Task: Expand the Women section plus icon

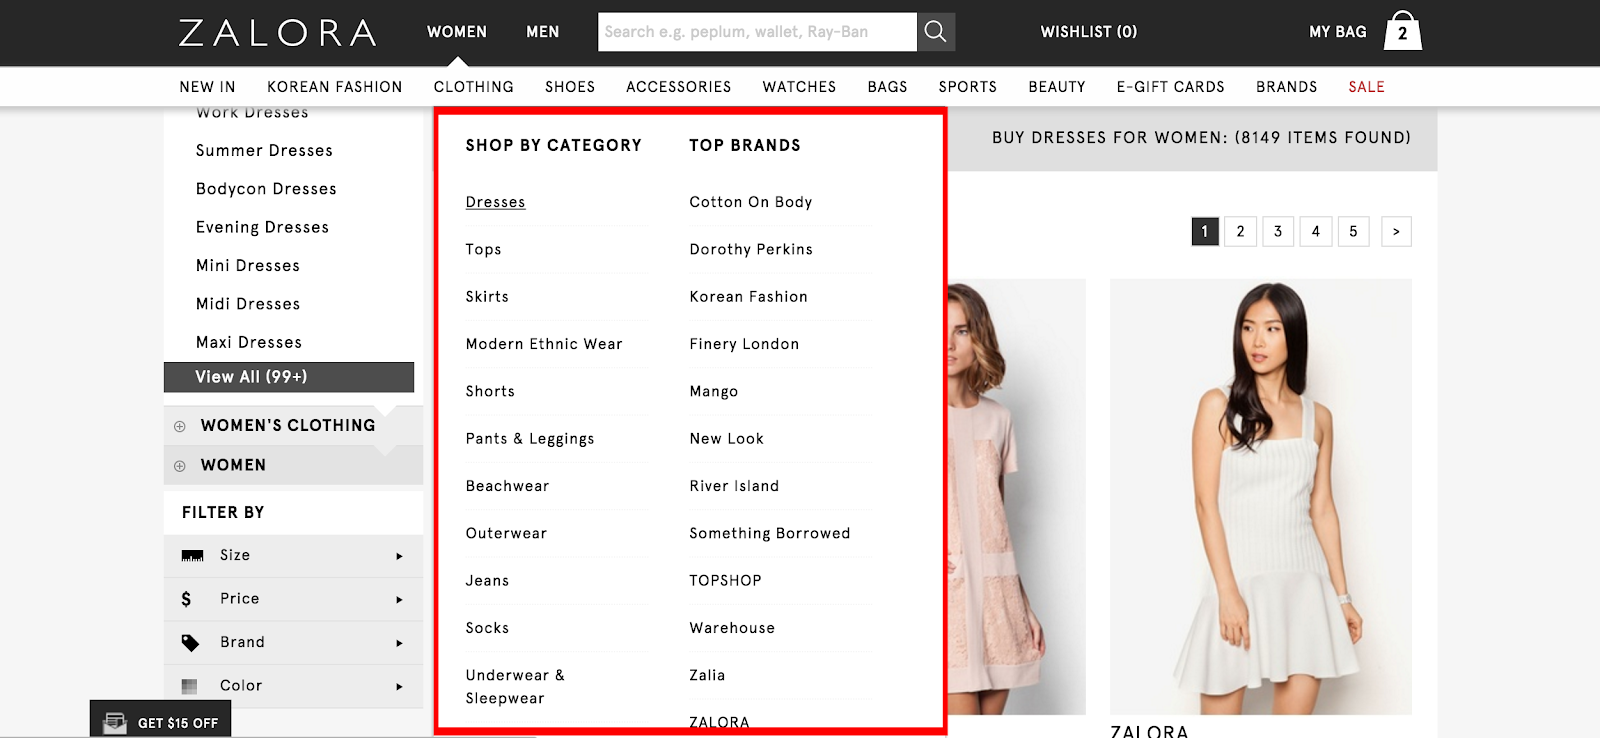Action: point(180,466)
